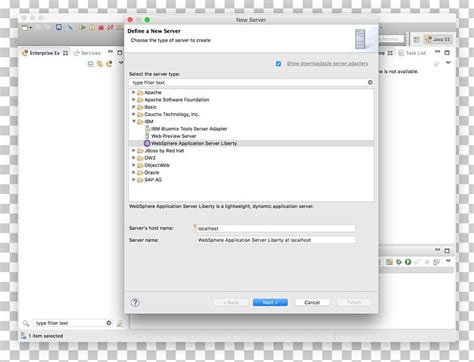Open the Task List view menu arrow
The height and width of the screenshot is (362, 474).
(x=448, y=62)
